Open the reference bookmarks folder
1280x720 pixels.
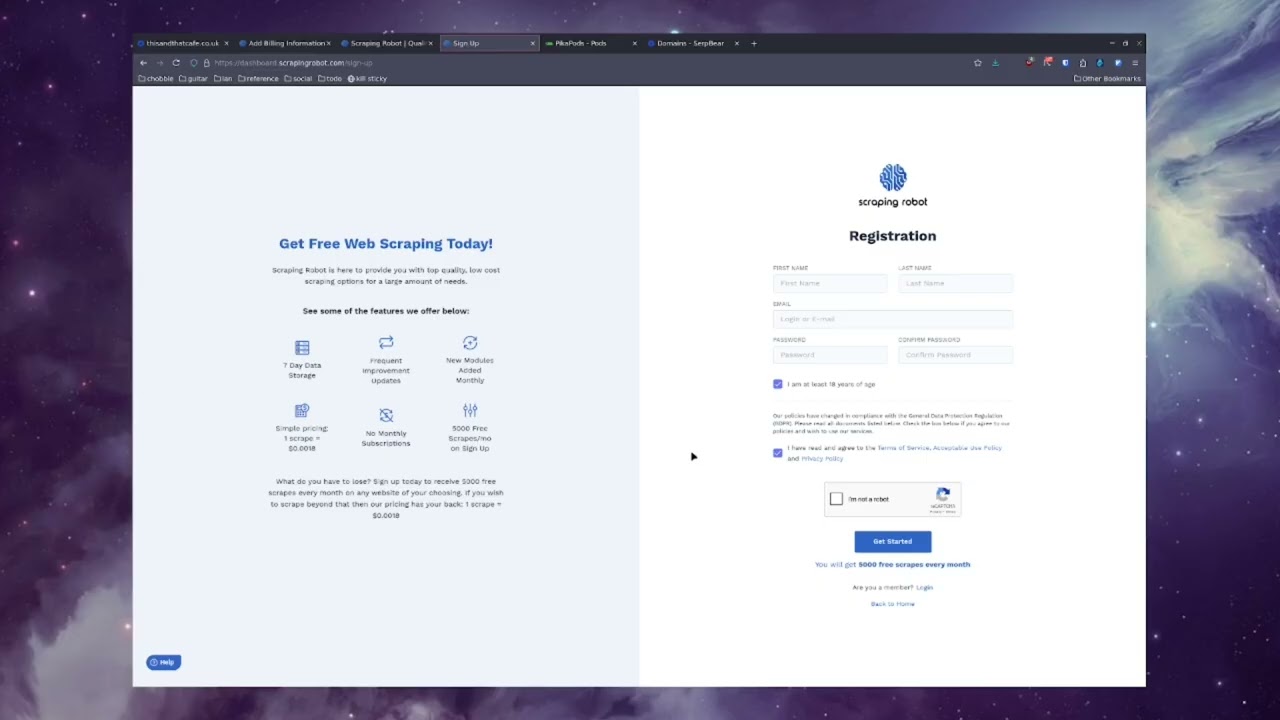(258, 78)
